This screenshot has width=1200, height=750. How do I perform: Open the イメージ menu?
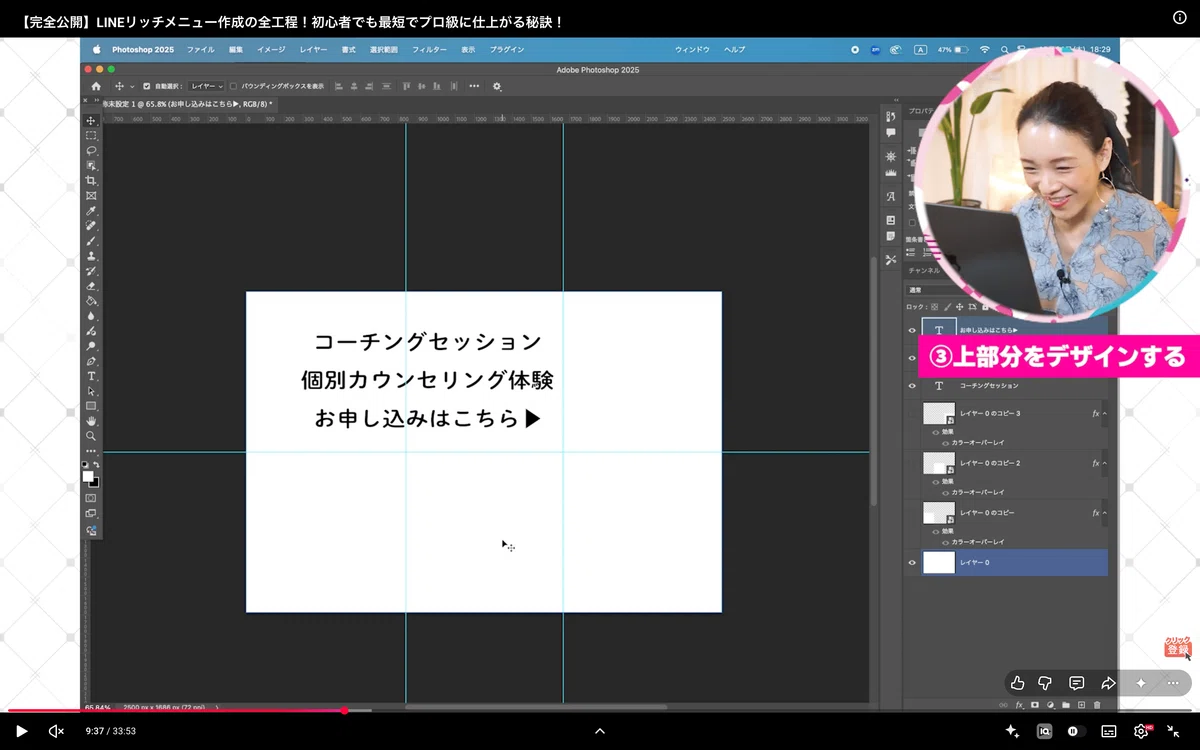coord(271,49)
